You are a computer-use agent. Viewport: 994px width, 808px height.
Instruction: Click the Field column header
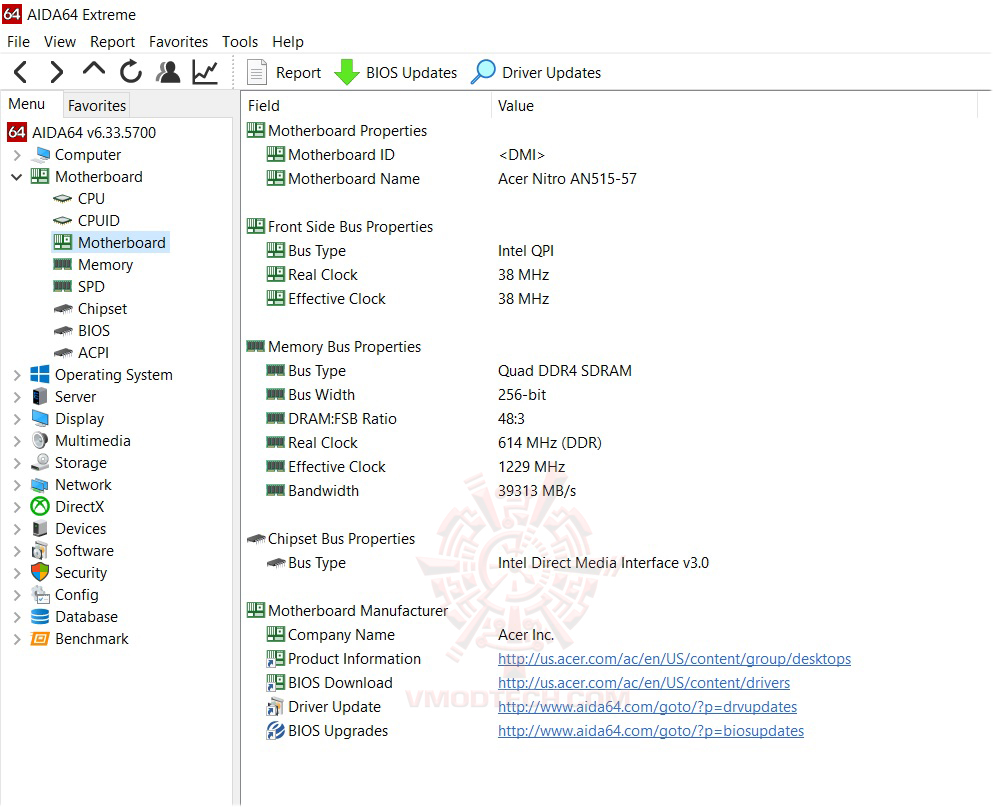point(366,106)
